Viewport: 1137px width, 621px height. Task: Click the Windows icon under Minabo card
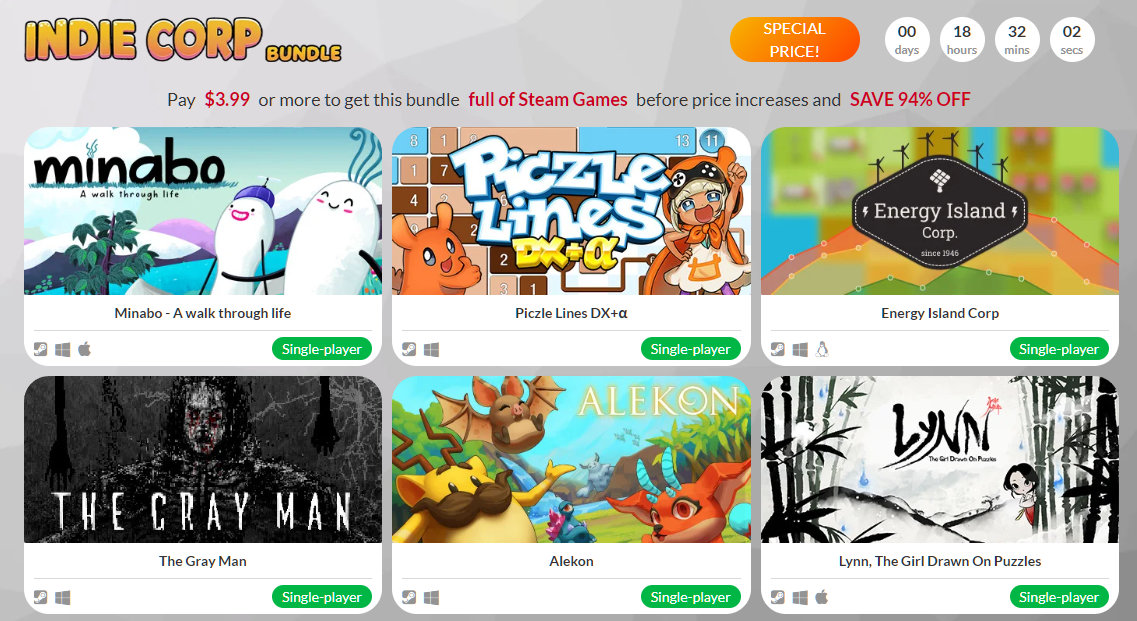coord(63,350)
